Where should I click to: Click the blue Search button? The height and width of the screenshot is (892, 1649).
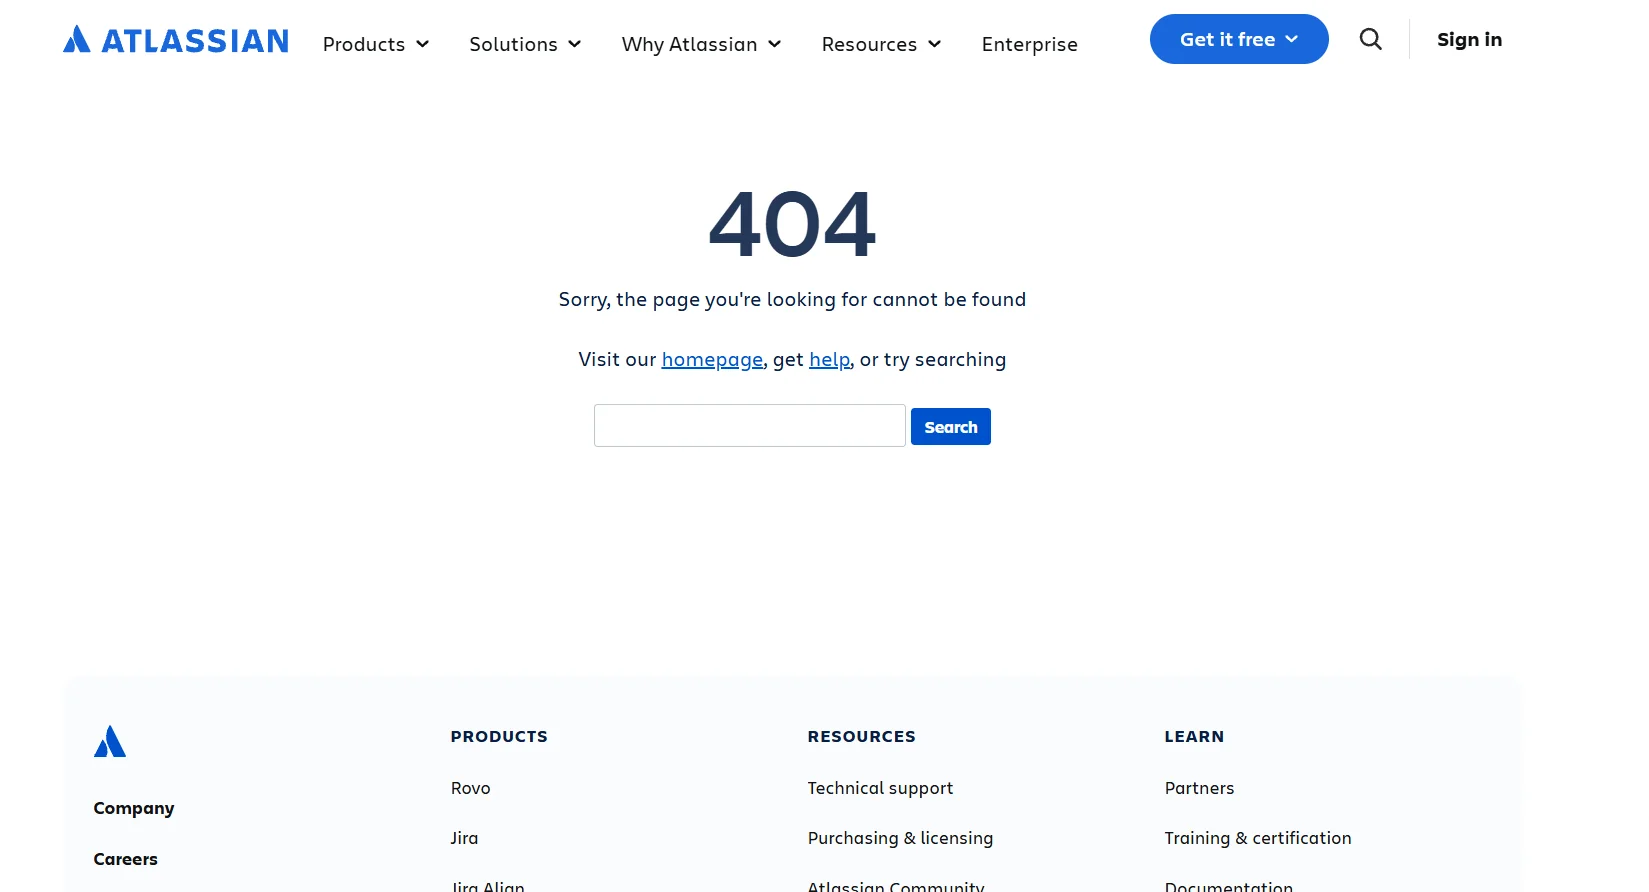pyautogui.click(x=951, y=427)
